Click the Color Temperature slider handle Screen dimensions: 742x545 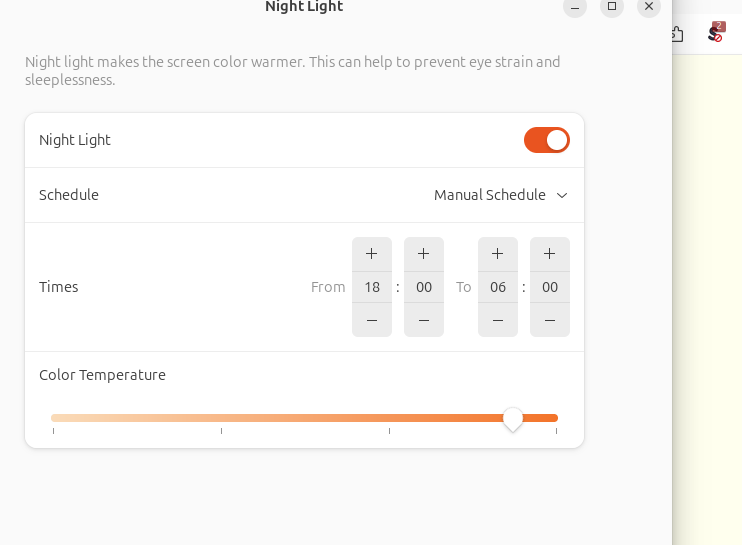click(x=512, y=419)
